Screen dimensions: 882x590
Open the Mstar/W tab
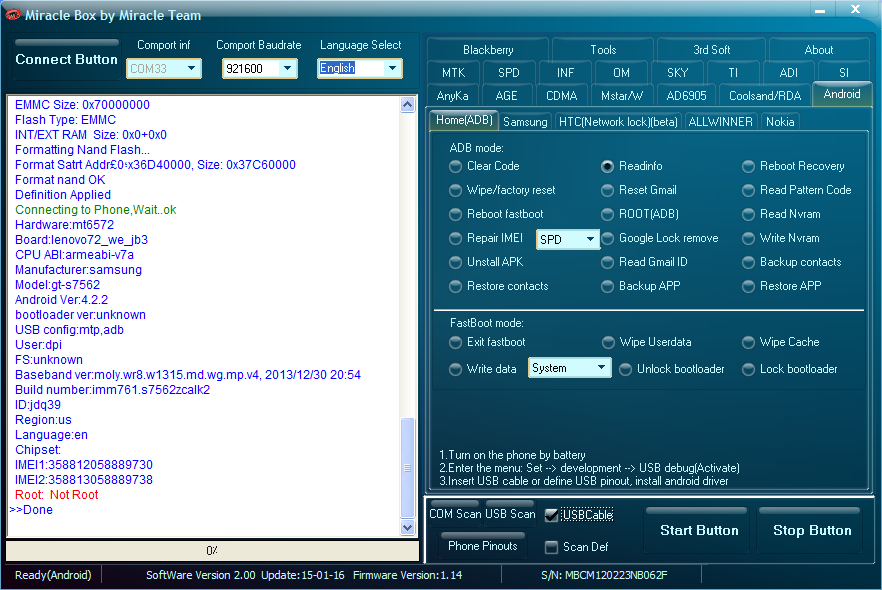click(x=622, y=96)
